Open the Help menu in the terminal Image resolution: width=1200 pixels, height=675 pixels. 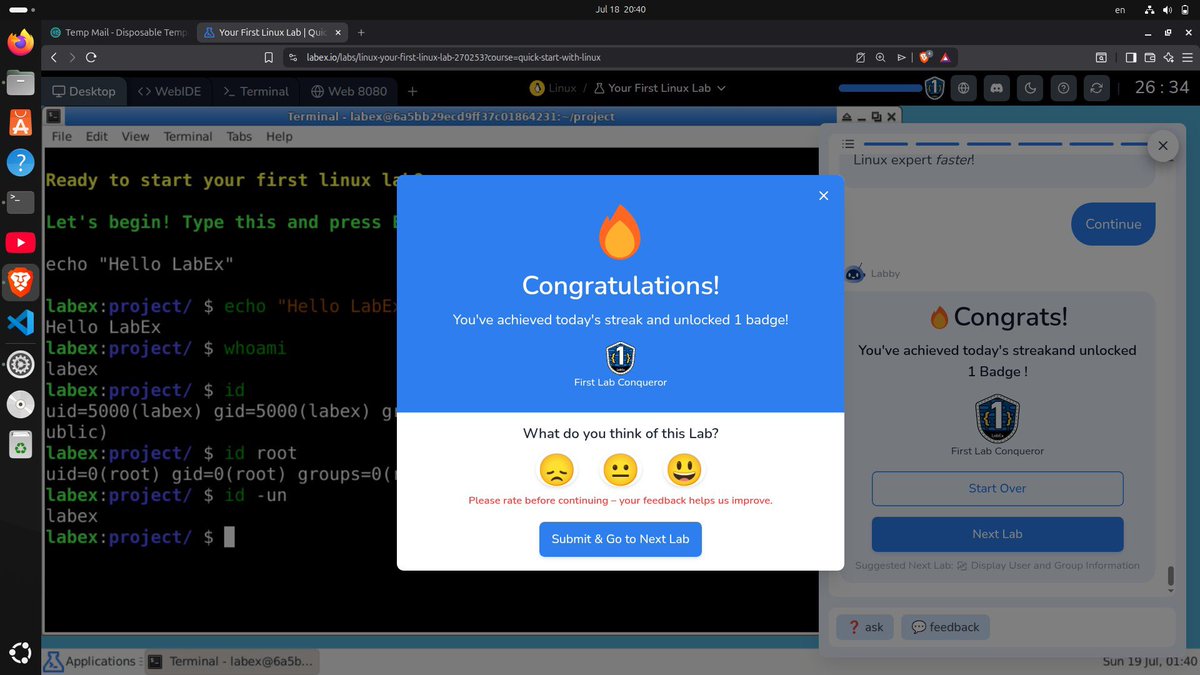coord(279,136)
